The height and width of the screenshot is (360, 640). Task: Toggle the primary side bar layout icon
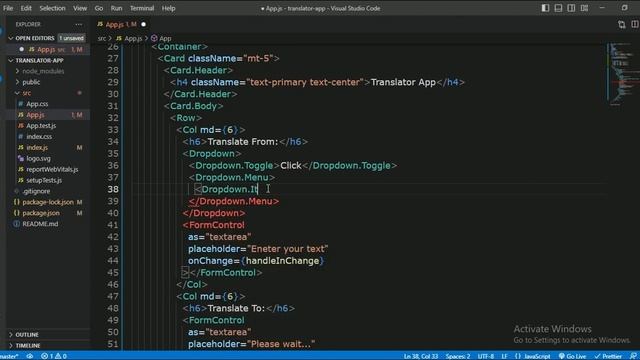click(545, 8)
